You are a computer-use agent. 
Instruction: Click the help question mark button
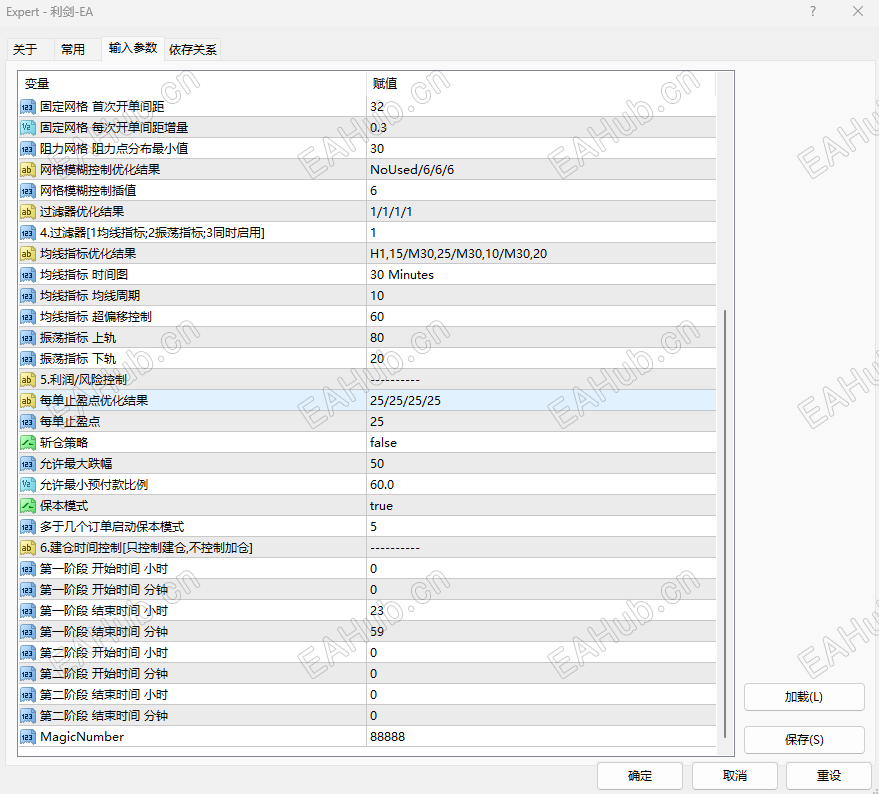[x=813, y=11]
